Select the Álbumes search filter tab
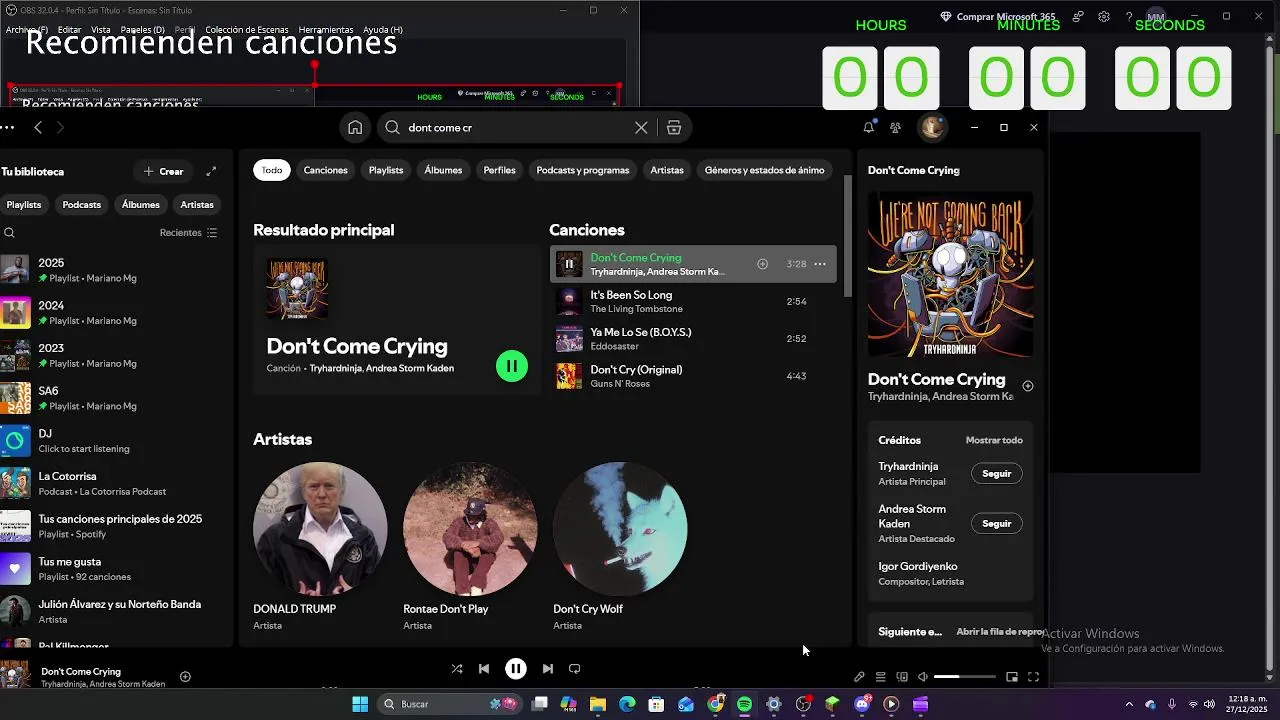This screenshot has width=1280, height=720. pos(443,170)
